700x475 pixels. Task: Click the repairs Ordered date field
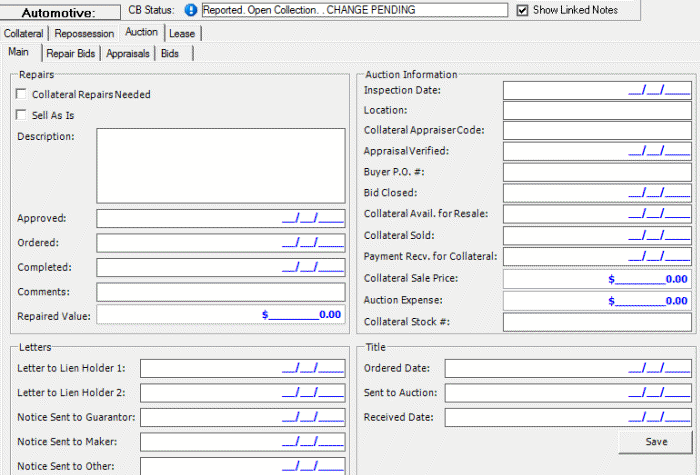(x=221, y=243)
